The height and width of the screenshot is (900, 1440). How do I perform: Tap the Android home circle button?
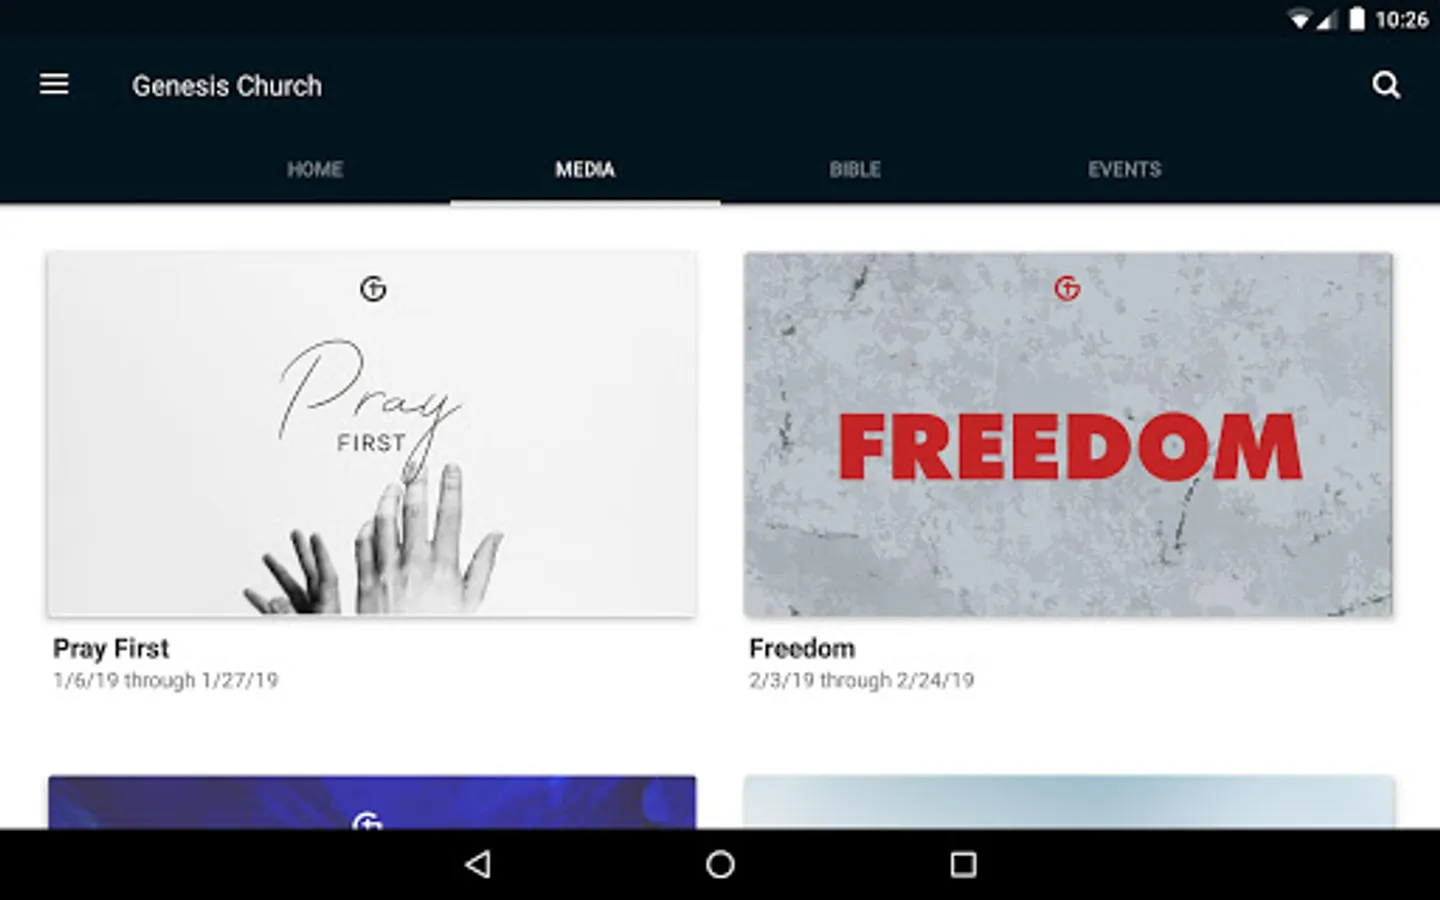tap(720, 864)
